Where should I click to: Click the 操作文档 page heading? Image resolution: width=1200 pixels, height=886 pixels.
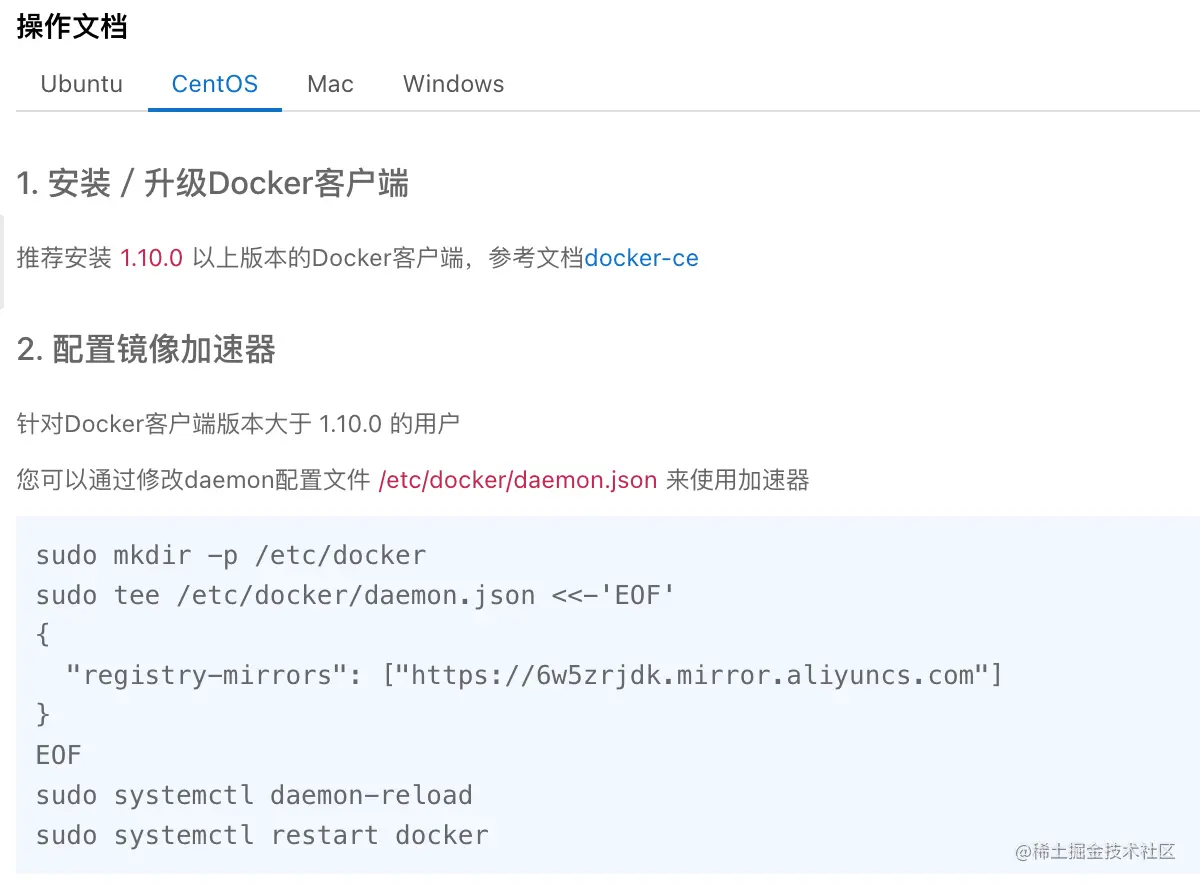72,27
